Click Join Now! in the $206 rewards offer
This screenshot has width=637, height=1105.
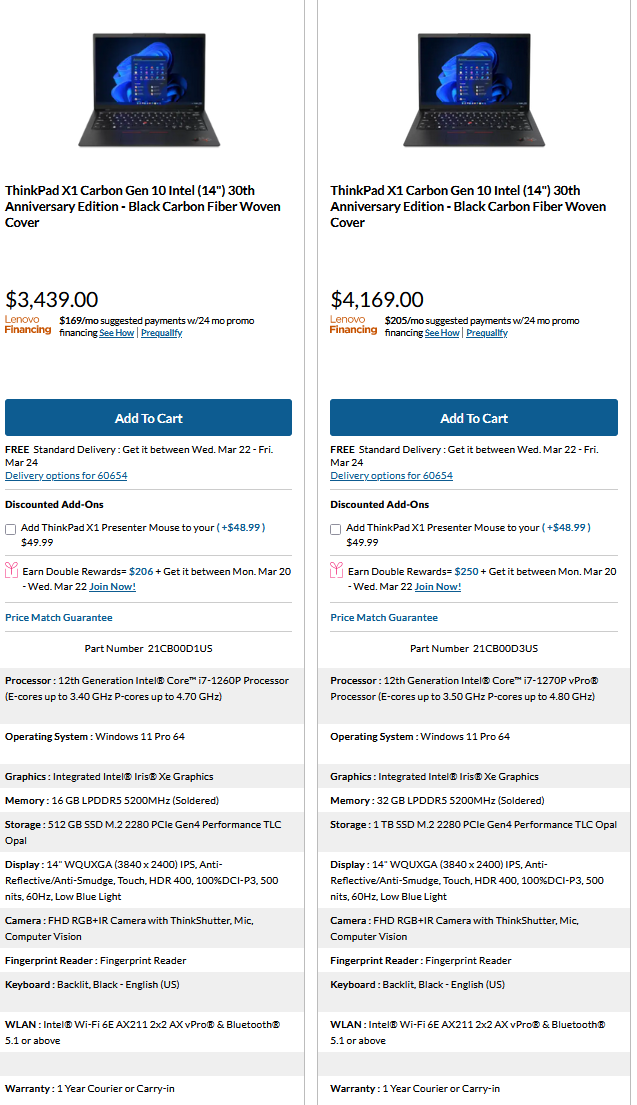[x=113, y=587]
